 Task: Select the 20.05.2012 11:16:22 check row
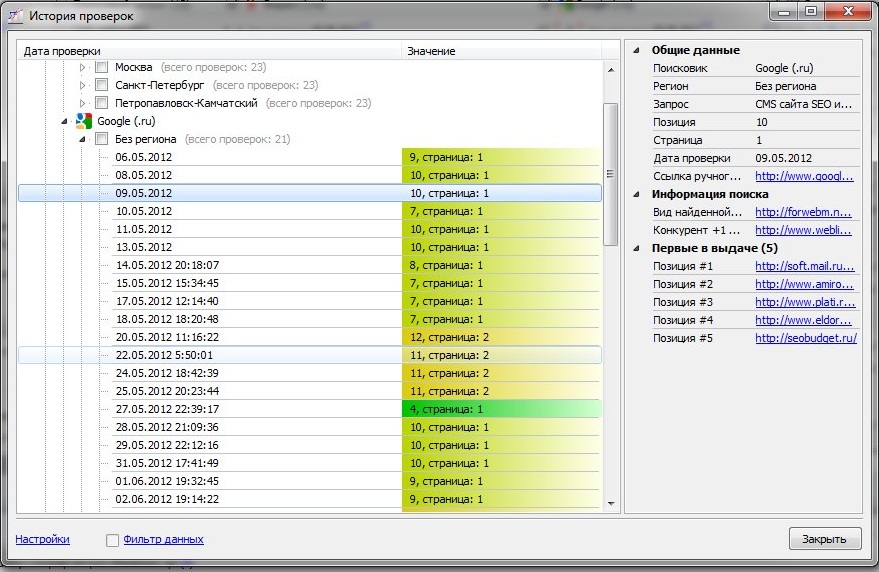point(166,337)
